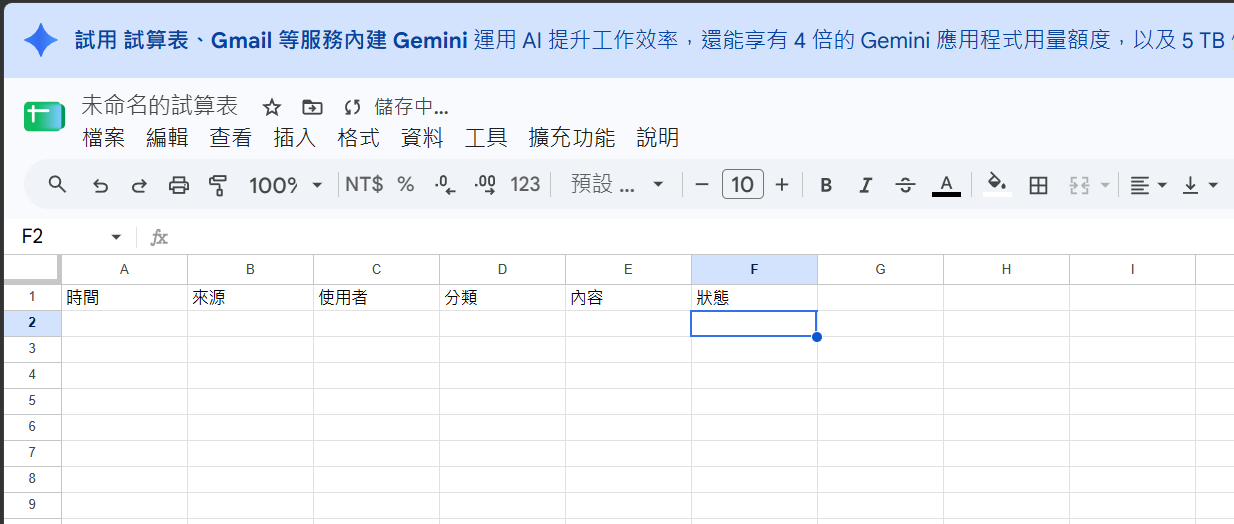Screen dimensions: 1234x524
Task: Decrease font size with minus button
Action: point(702,185)
